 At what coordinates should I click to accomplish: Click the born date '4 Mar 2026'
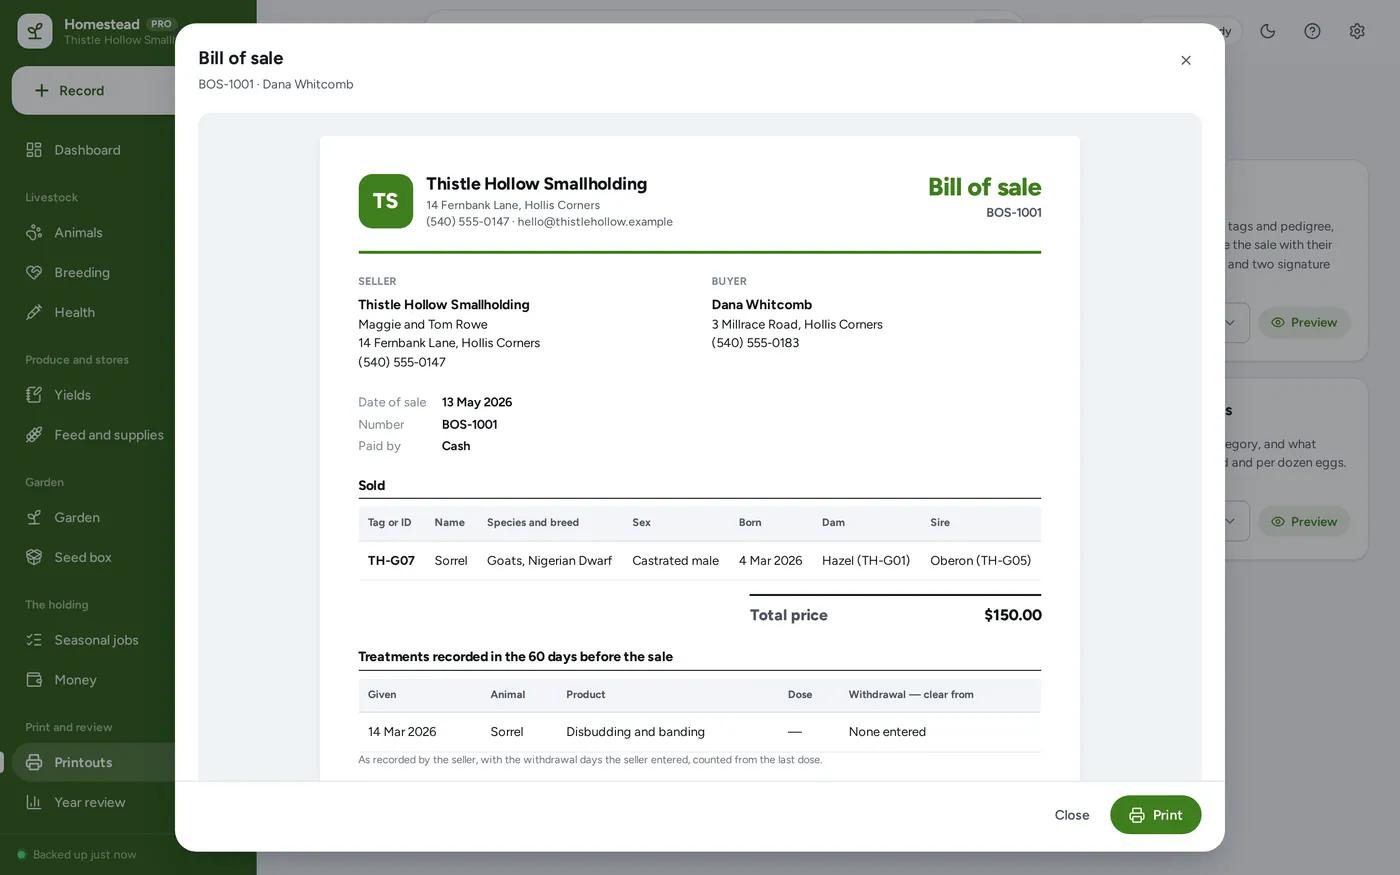pos(771,561)
